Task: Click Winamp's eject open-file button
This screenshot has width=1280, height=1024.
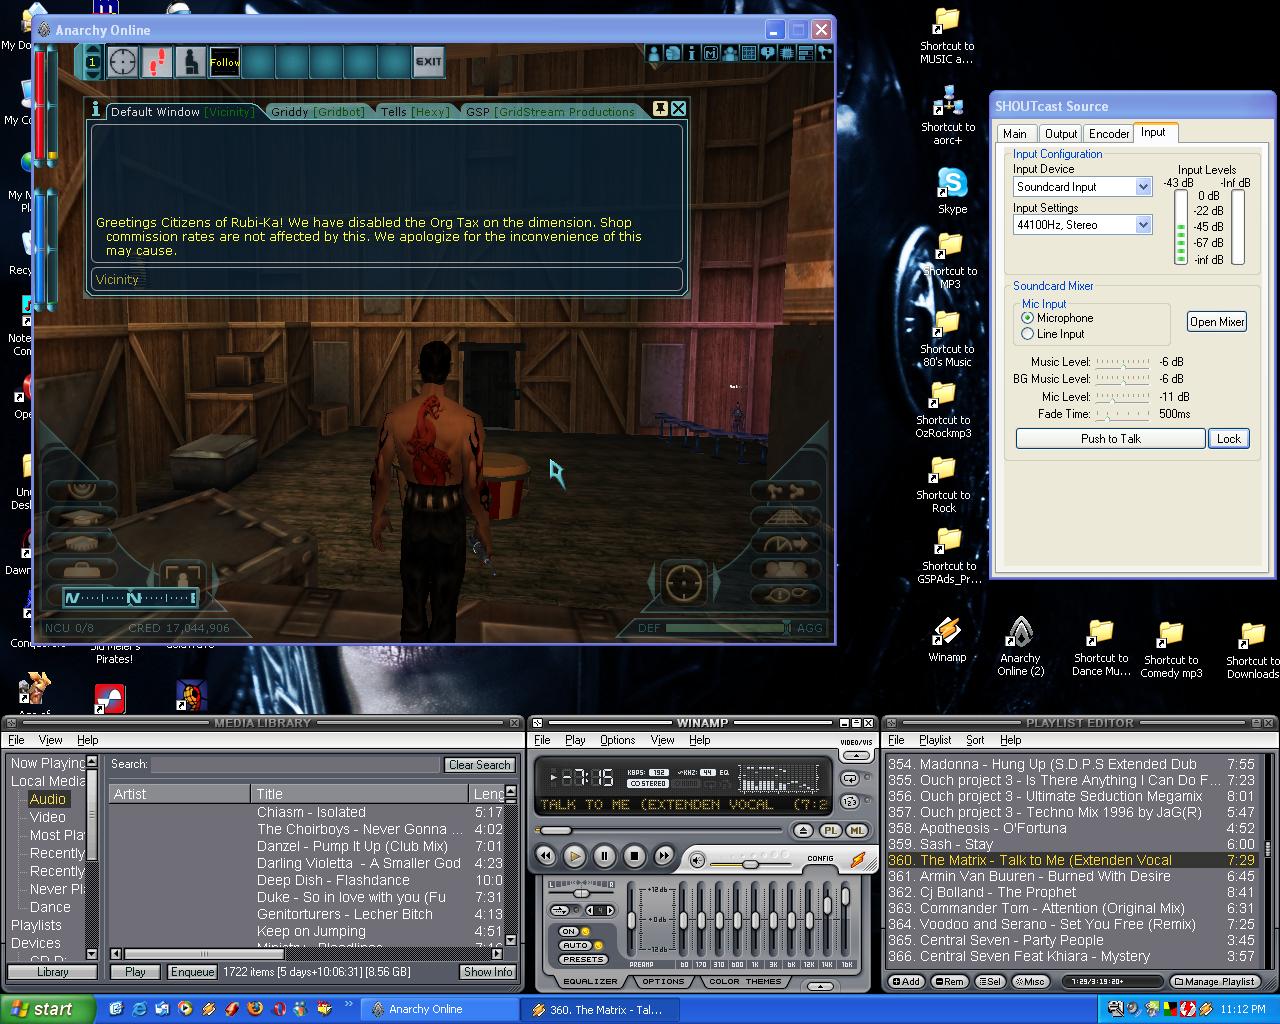Action: (803, 830)
